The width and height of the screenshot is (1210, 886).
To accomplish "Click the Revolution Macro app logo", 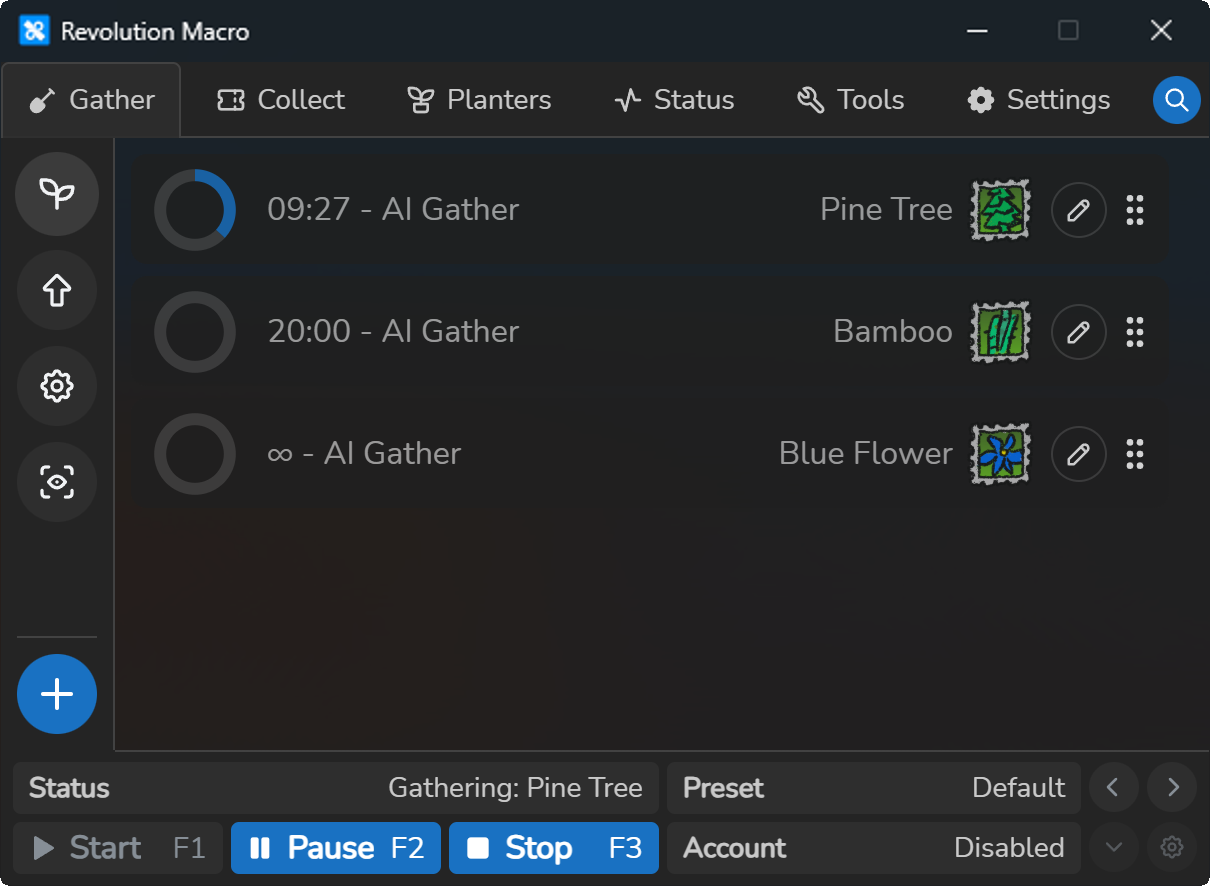I will [34, 31].
